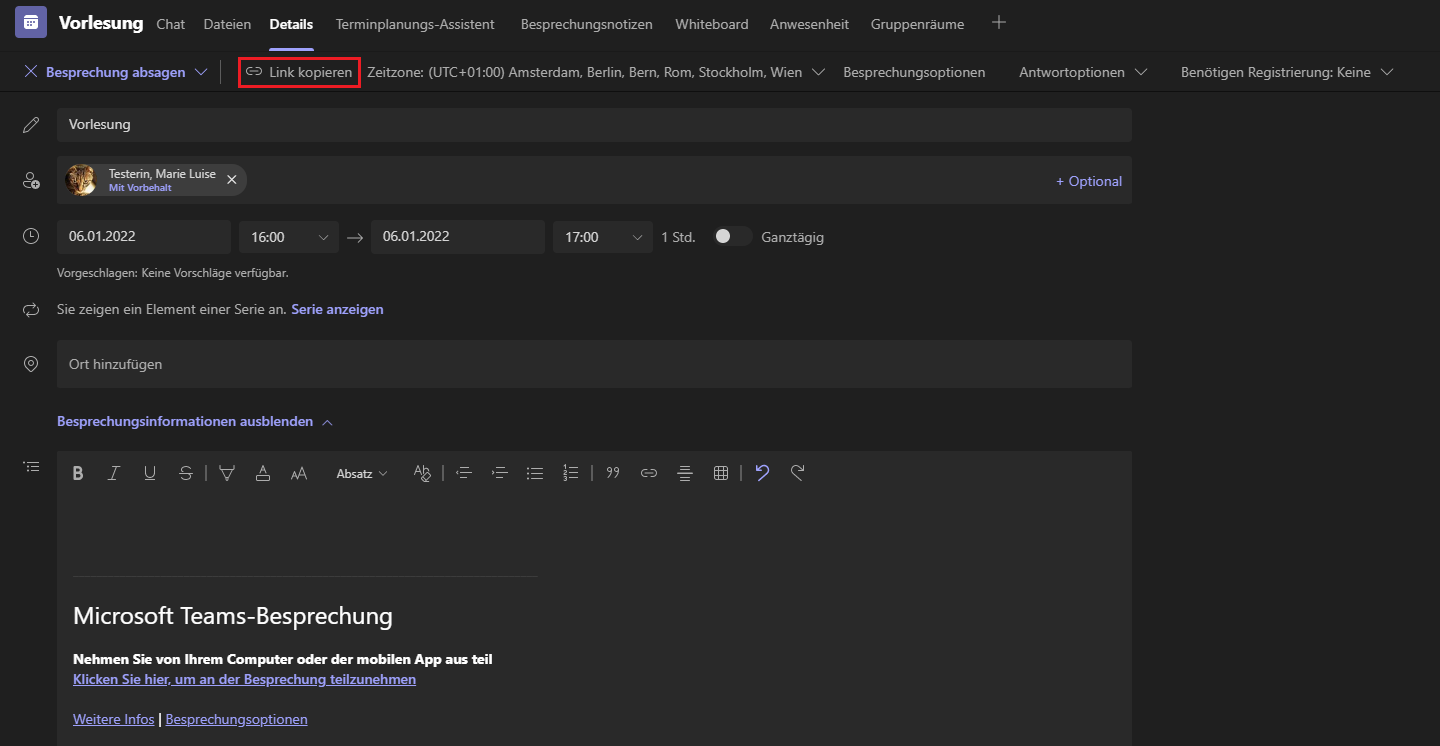Insert a horizontal rule
Image resolution: width=1440 pixels, height=746 pixels.
685,473
